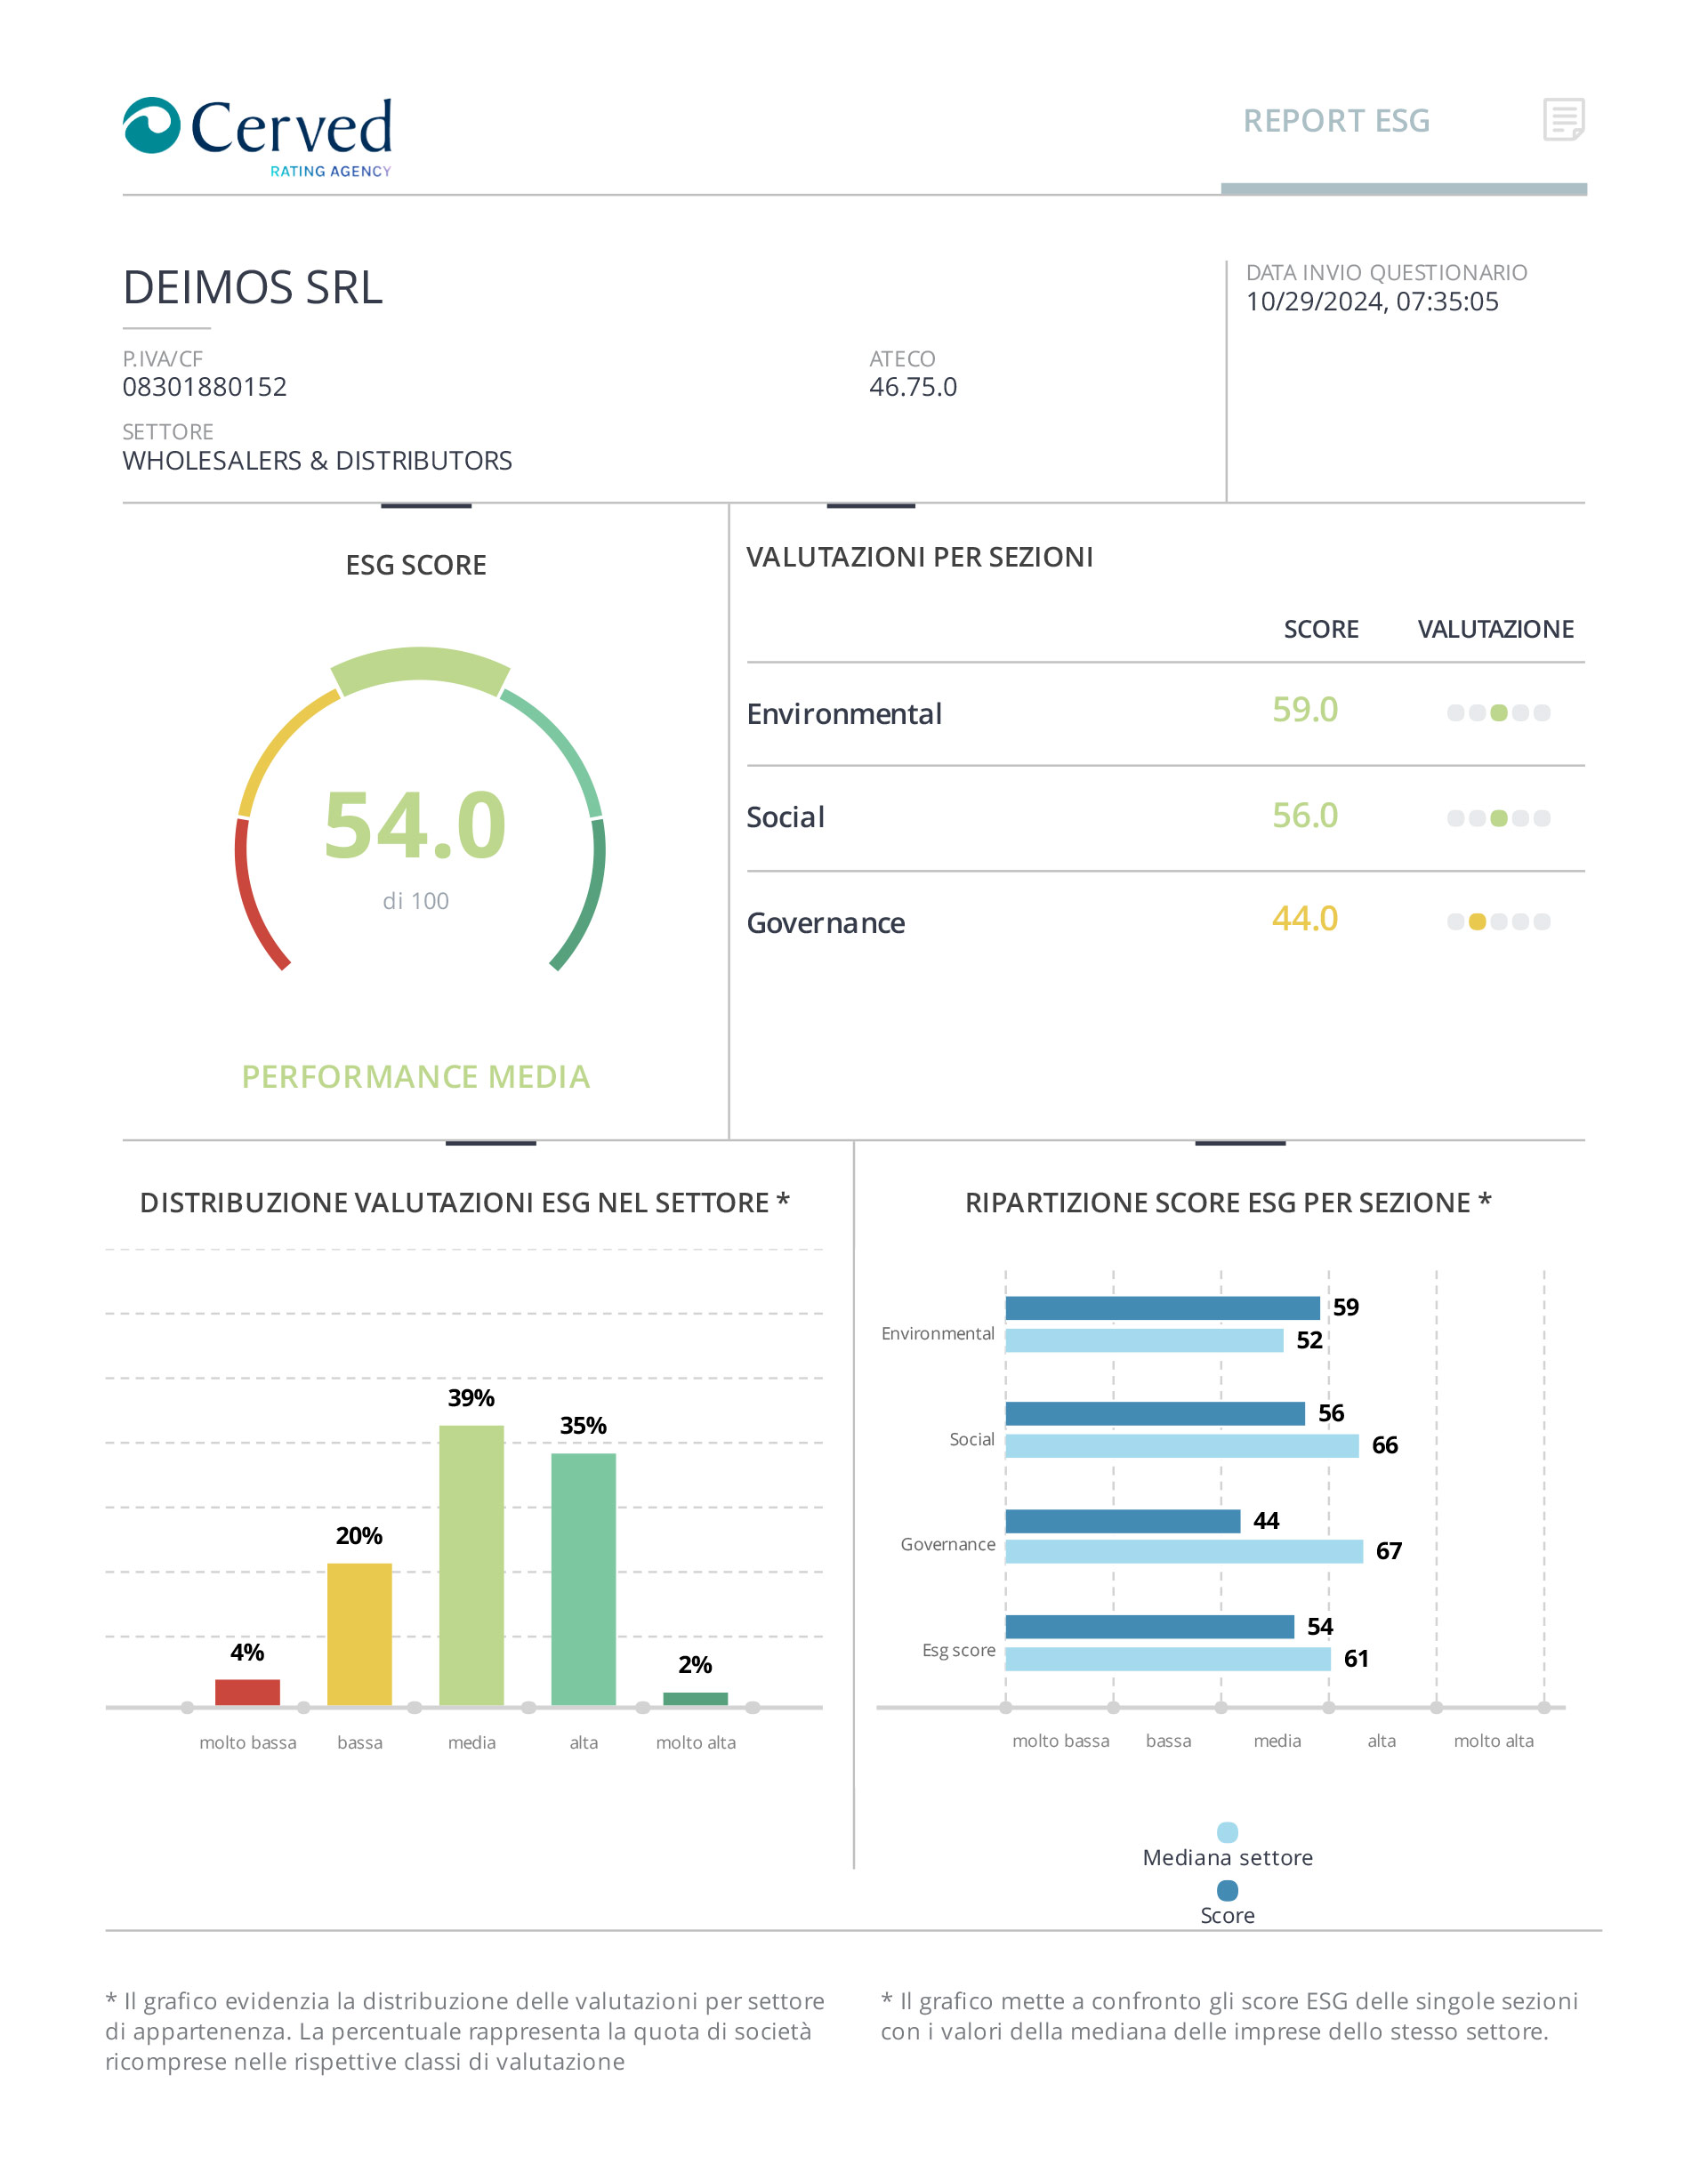This screenshot has height=2172, width=1708.
Task: Click the Social score 56.0
Action: [1305, 815]
